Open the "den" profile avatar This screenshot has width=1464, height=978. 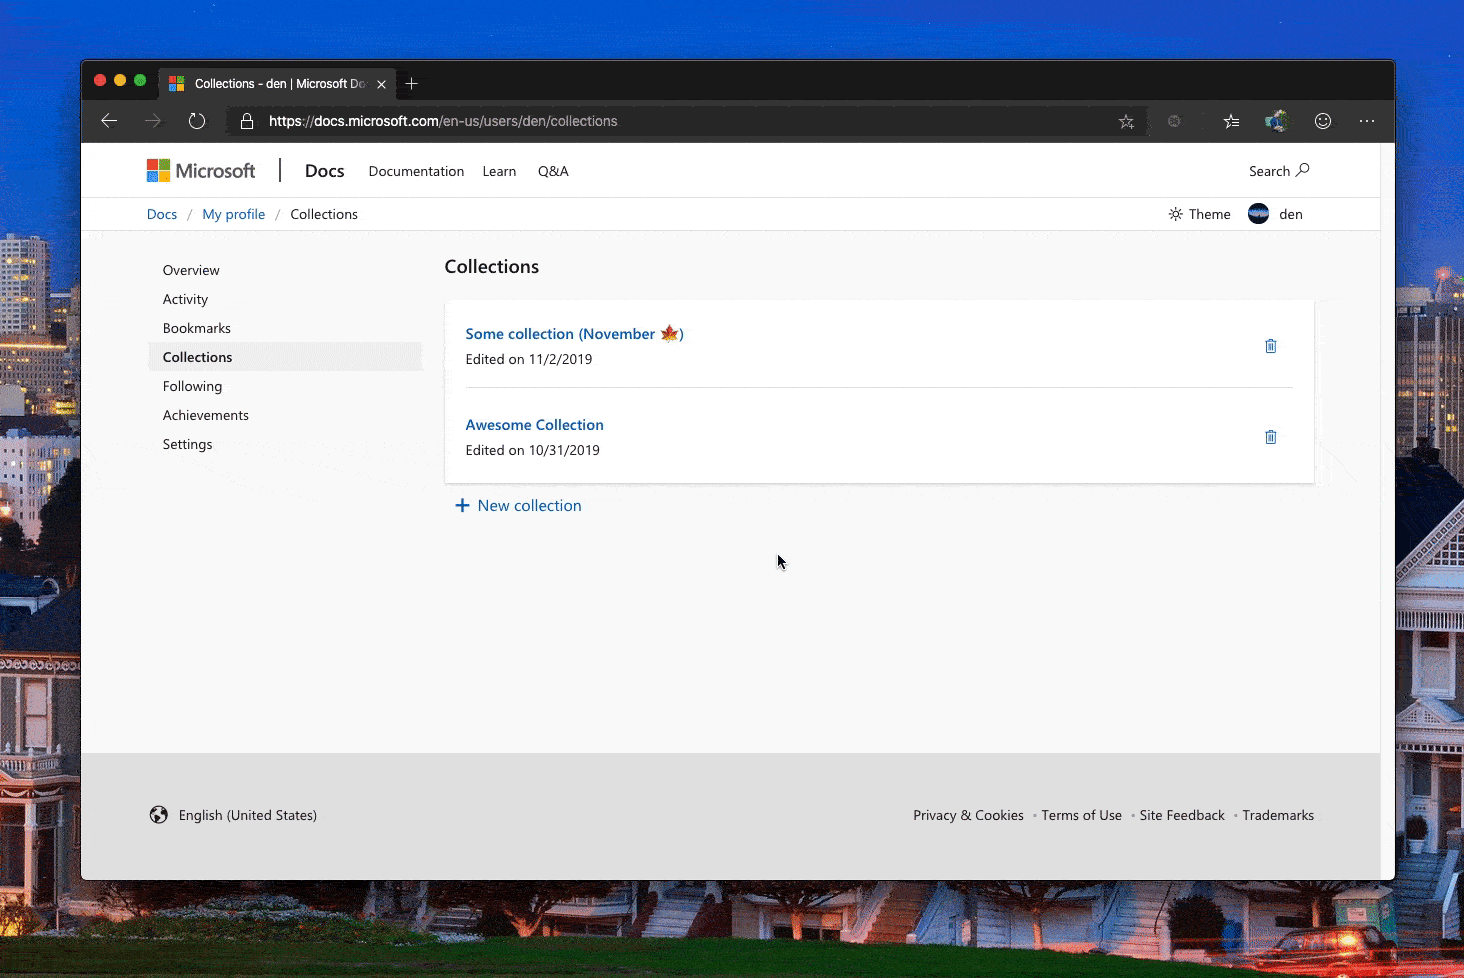pos(1258,213)
